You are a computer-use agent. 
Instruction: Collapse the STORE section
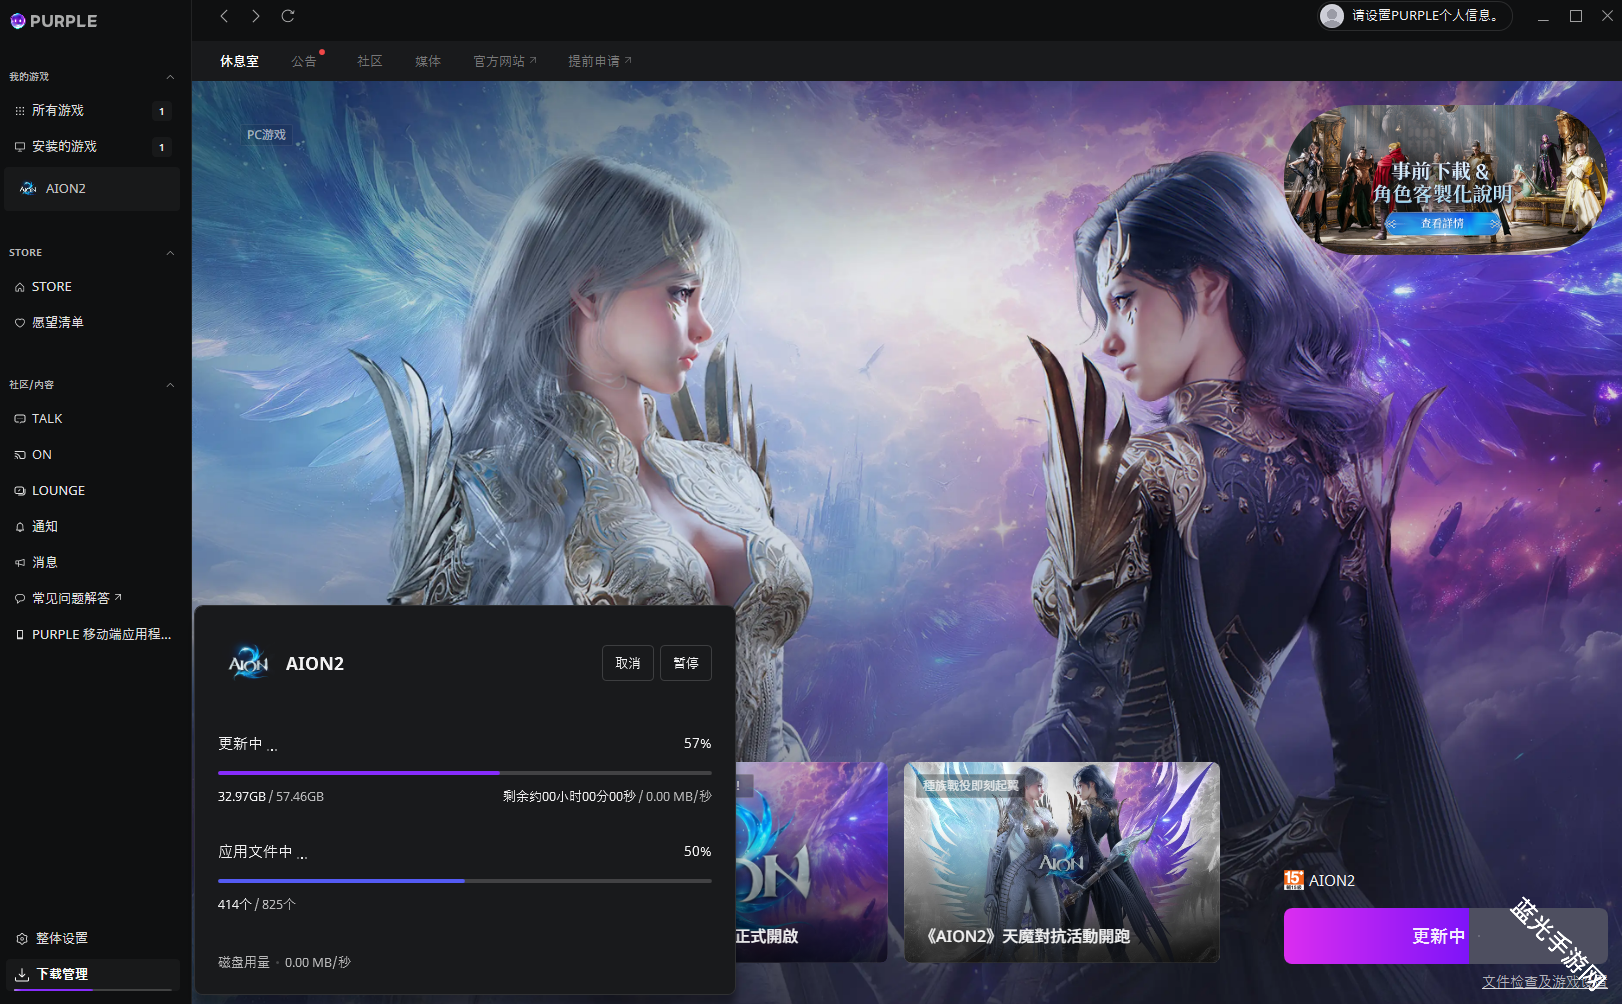[170, 253]
